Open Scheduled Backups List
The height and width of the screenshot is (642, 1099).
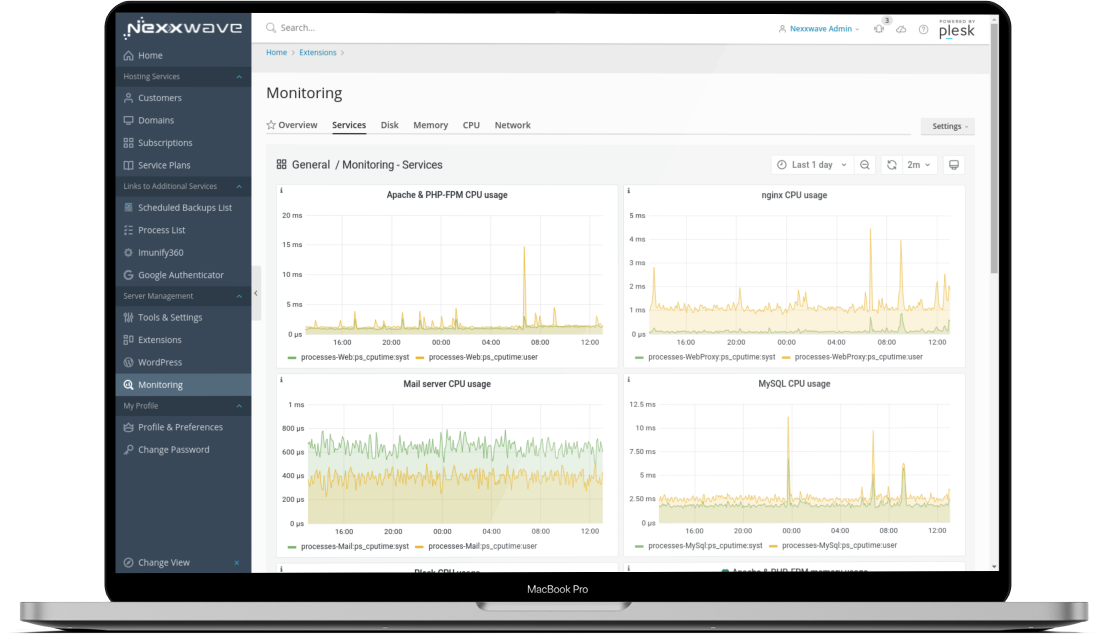click(183, 207)
